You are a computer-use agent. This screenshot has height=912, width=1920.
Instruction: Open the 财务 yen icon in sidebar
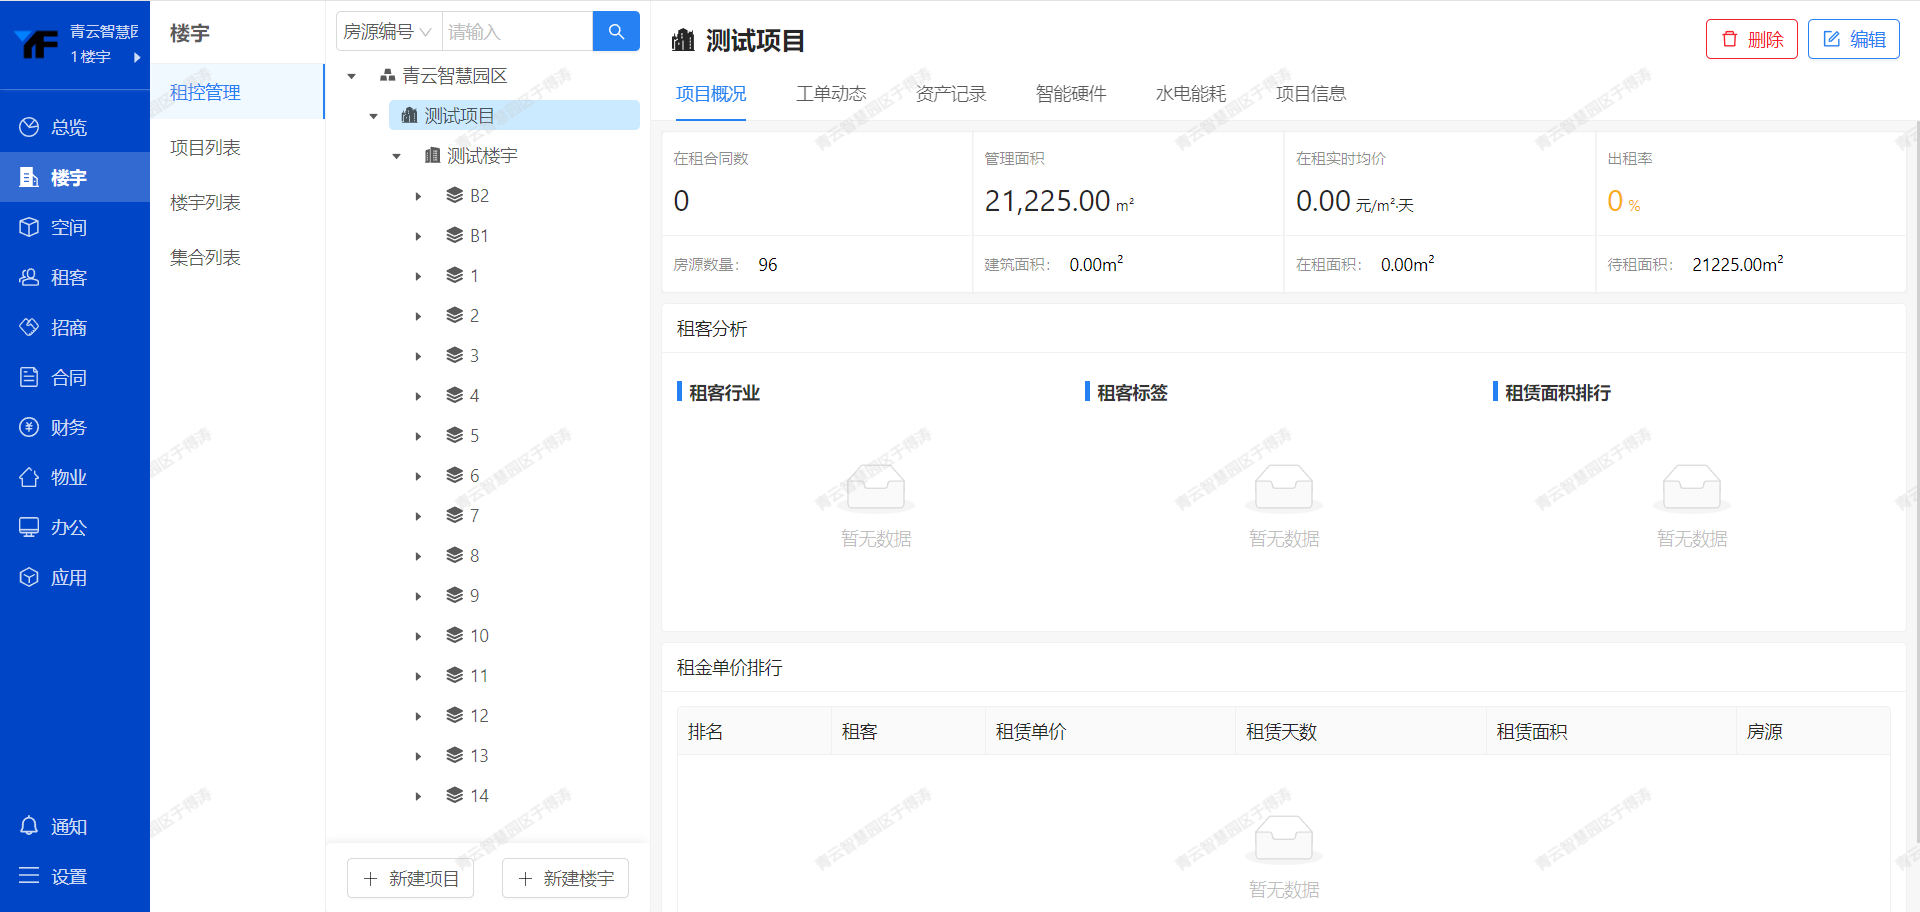(29, 427)
